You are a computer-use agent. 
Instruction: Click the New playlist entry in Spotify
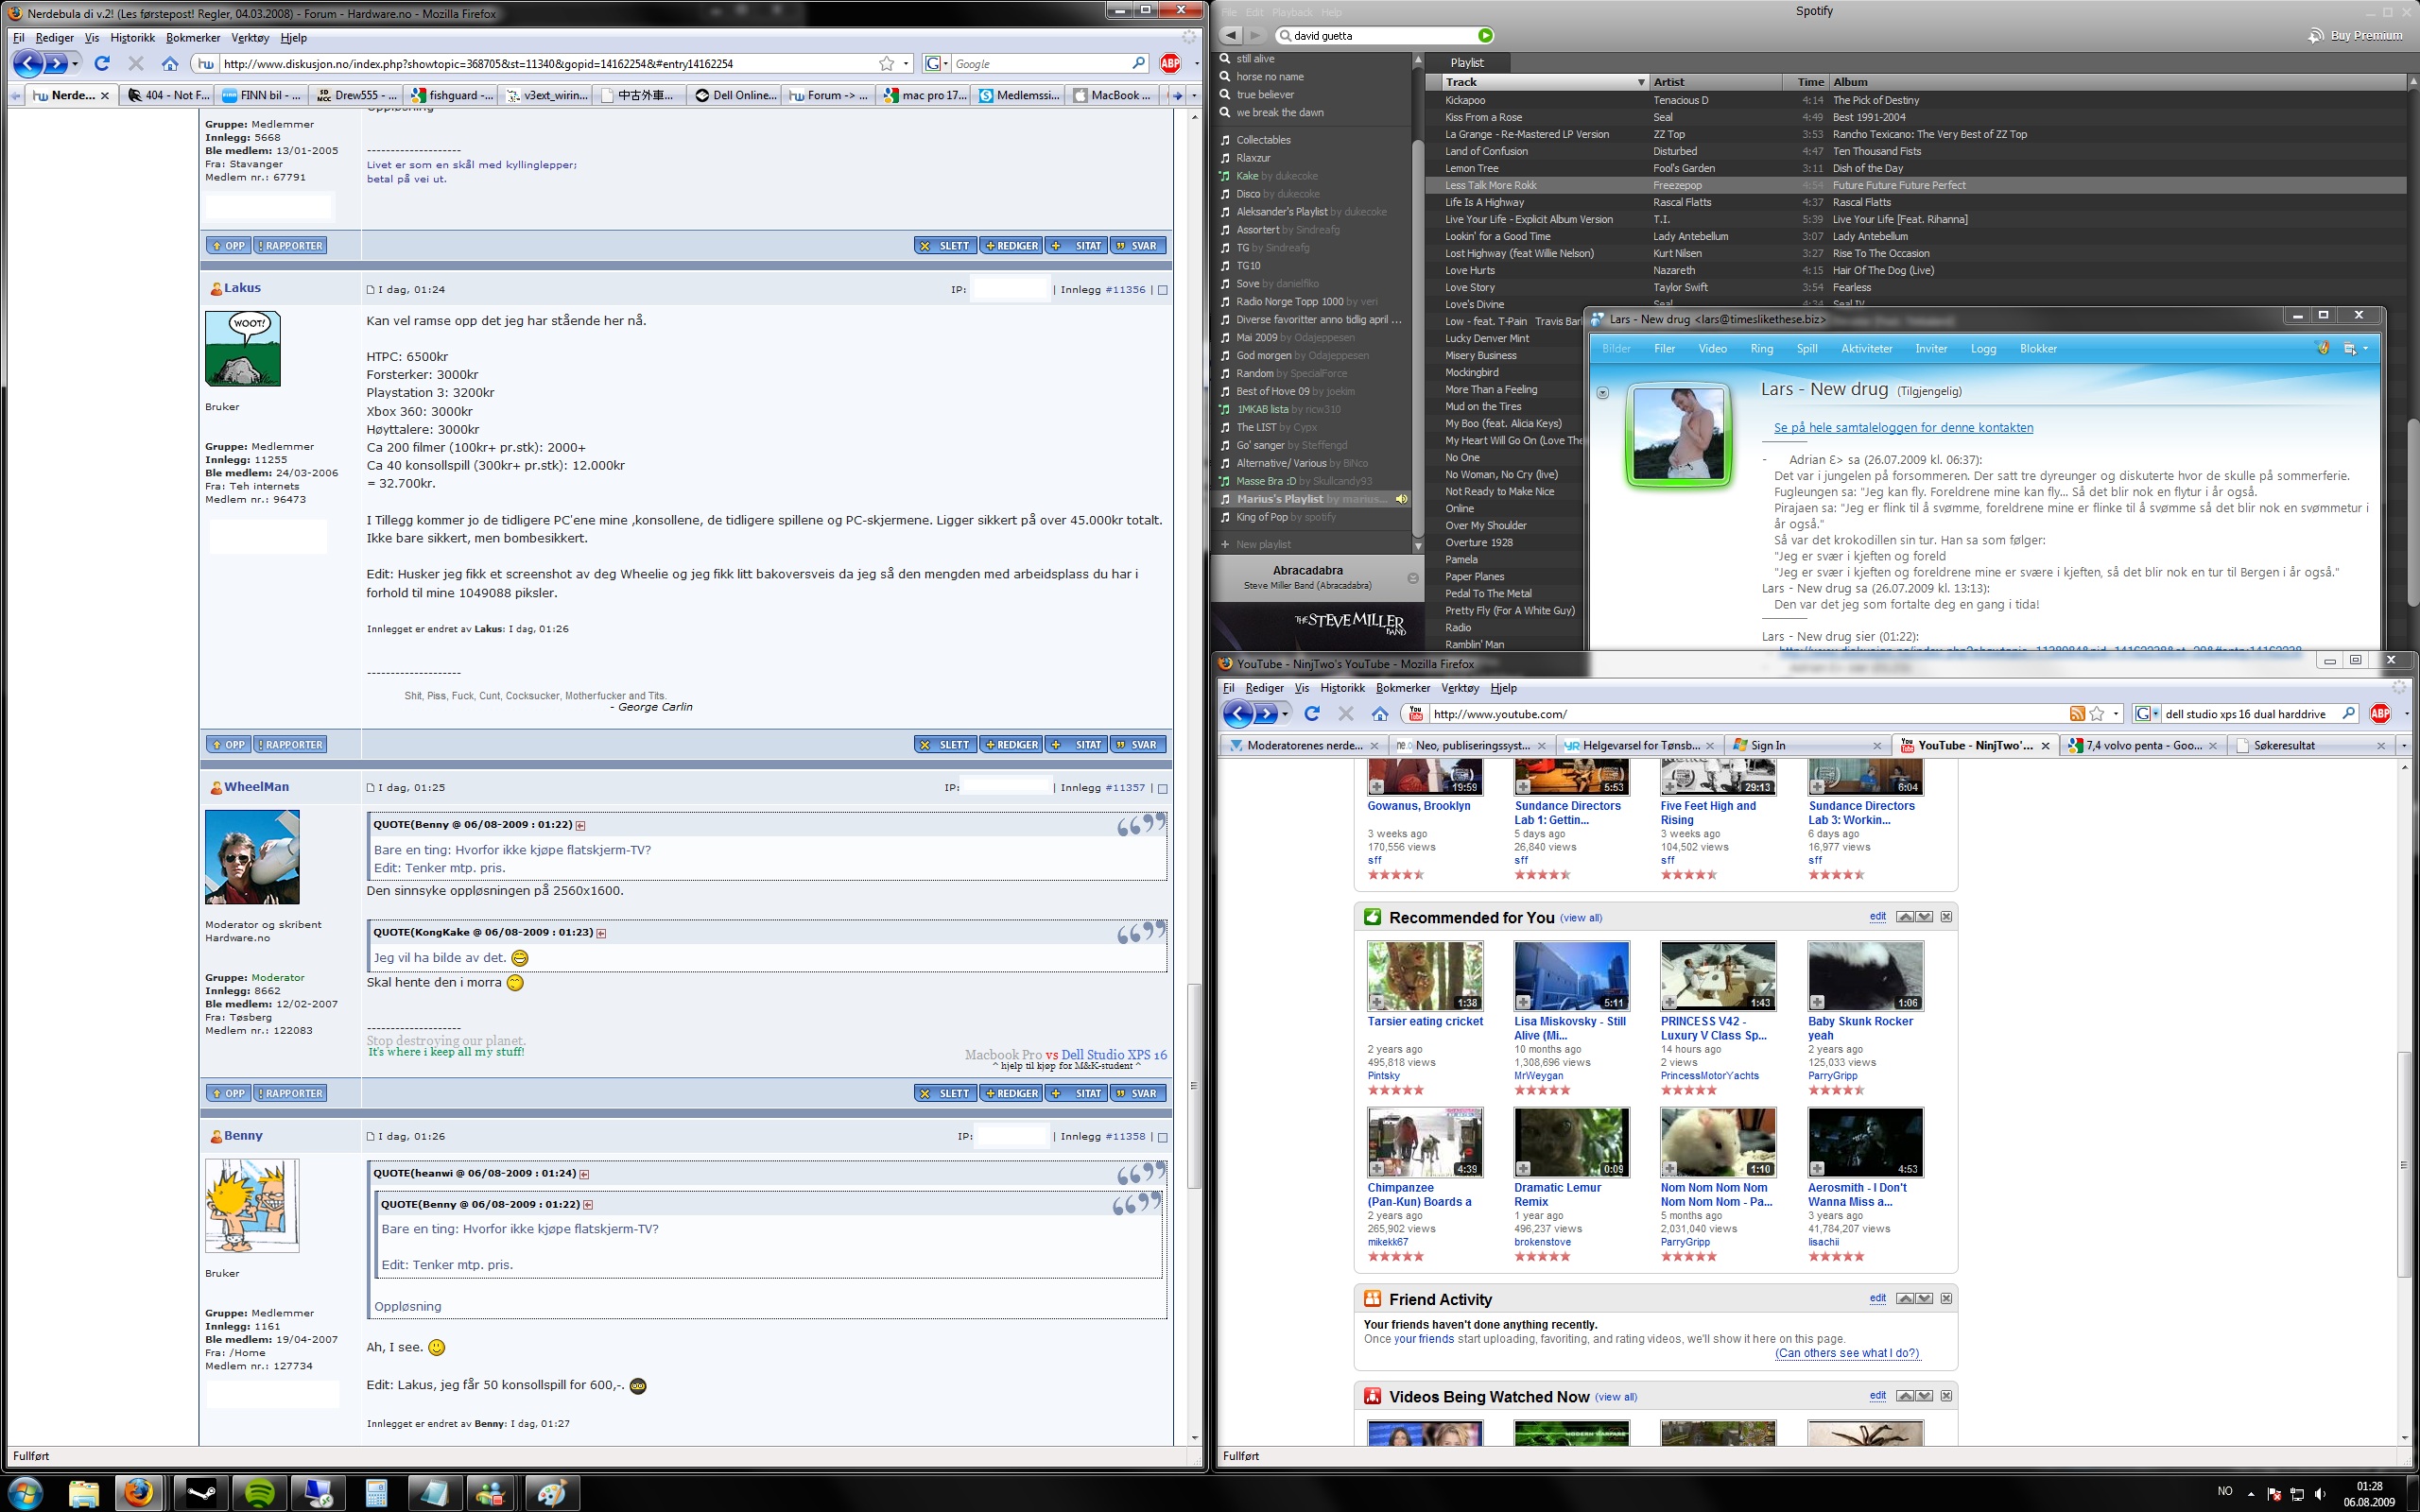(x=1262, y=545)
